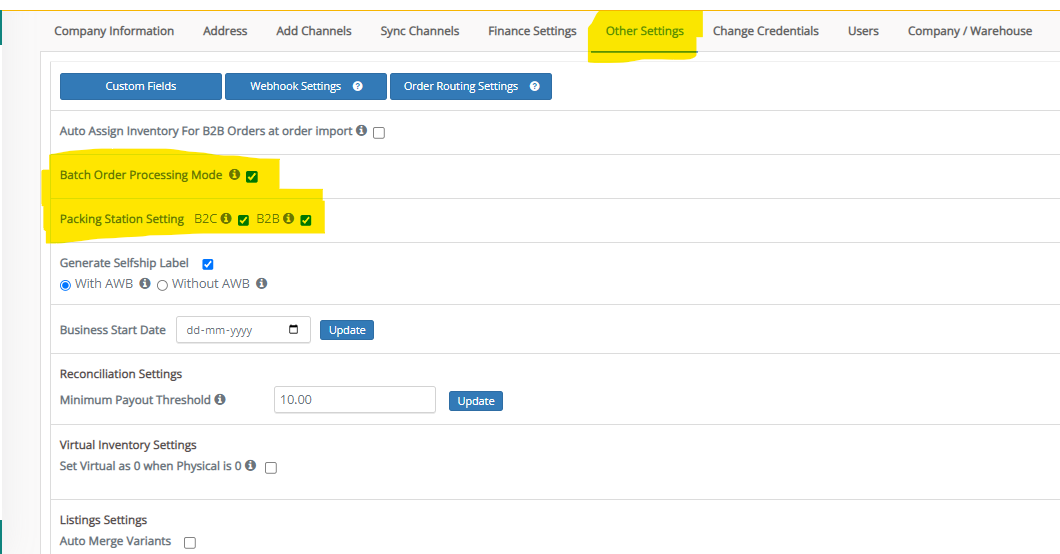
Task: Click the Listings Settings heading
Action: tap(103, 520)
